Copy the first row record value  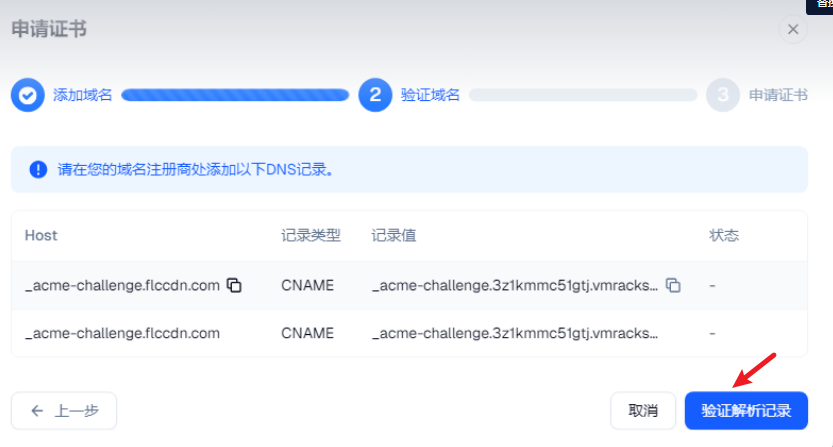(x=673, y=285)
